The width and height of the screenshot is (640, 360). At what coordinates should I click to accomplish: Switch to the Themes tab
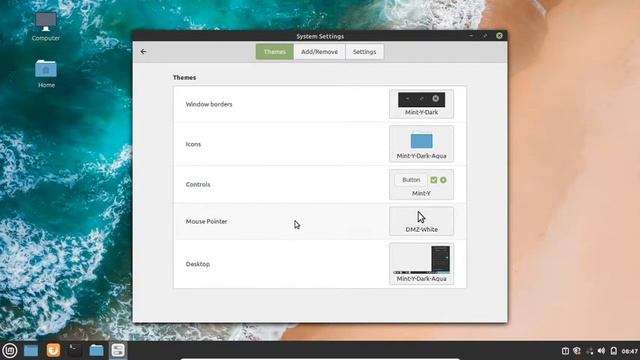[275, 52]
